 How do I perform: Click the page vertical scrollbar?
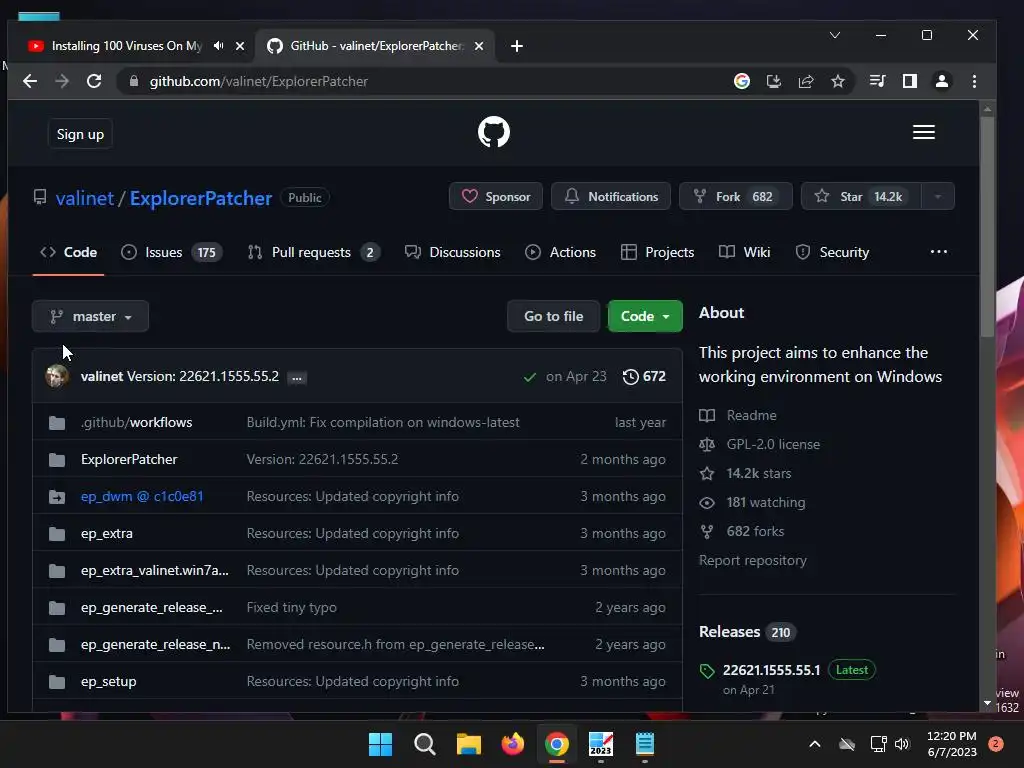click(987, 227)
